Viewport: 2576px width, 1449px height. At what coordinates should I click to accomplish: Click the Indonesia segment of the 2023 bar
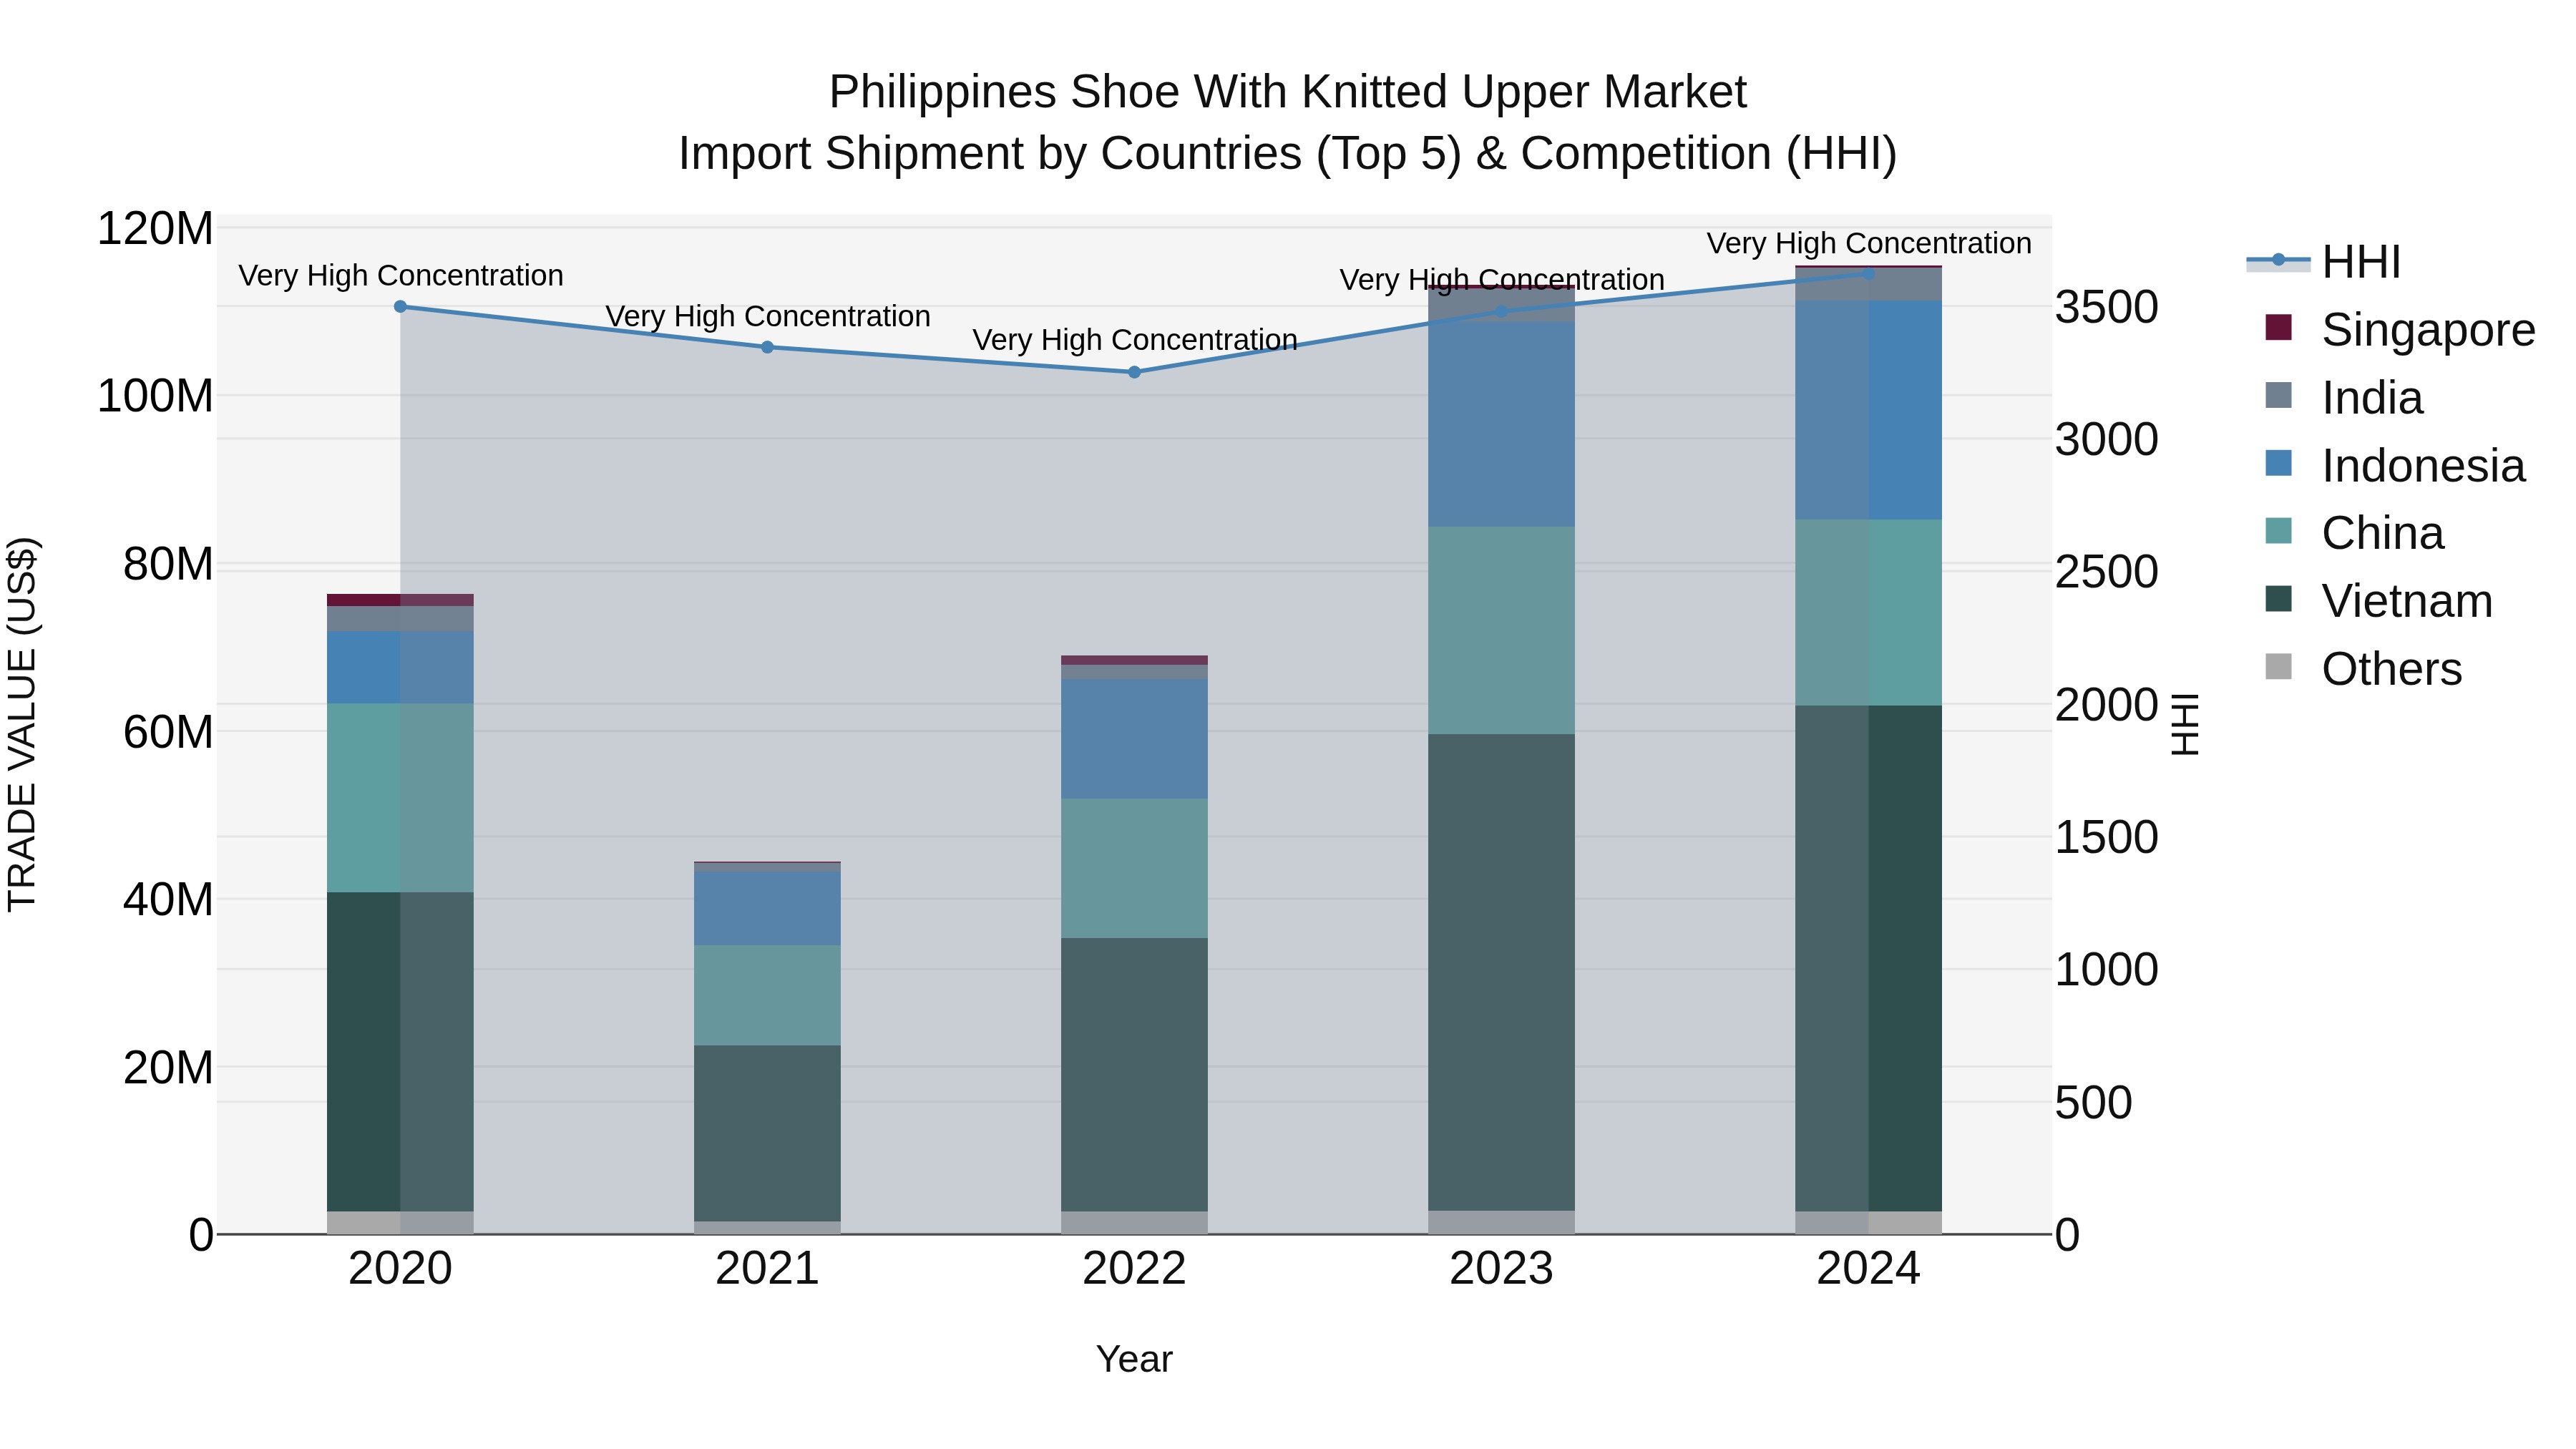coord(1501,424)
